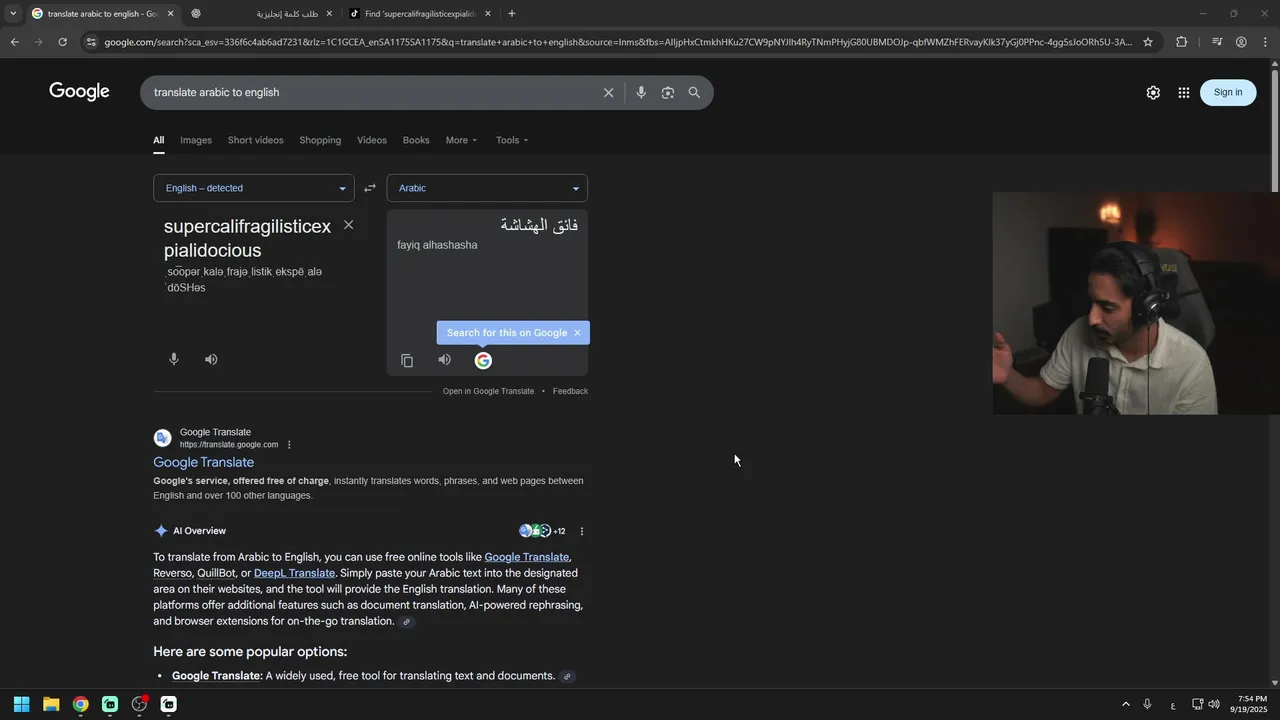
Task: Reload the current page
Action: 62,42
